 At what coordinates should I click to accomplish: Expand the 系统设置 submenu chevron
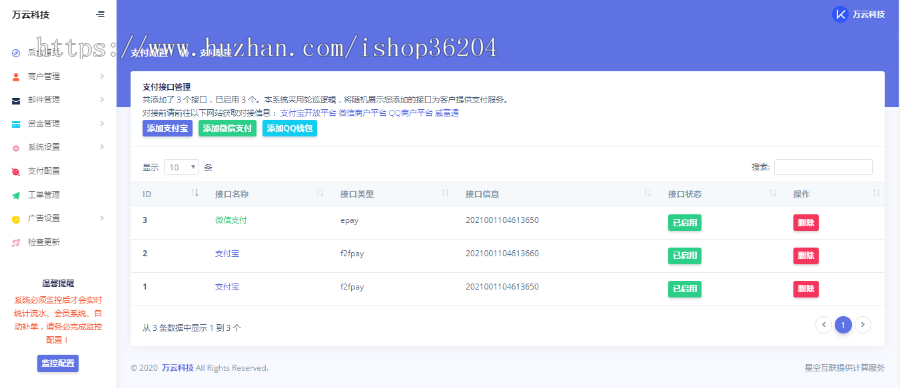pyautogui.click(x=102, y=147)
